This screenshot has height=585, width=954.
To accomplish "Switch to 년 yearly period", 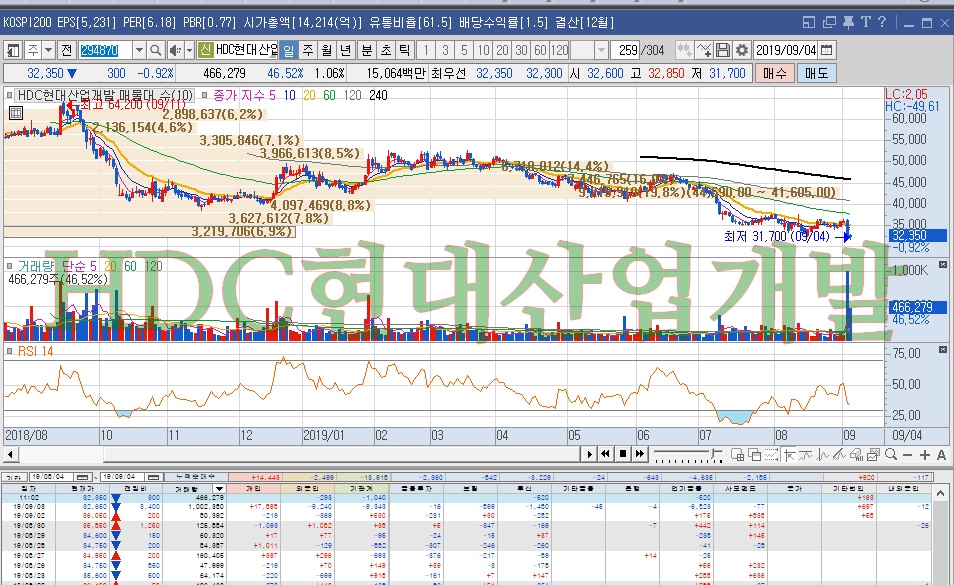I will 346,50.
